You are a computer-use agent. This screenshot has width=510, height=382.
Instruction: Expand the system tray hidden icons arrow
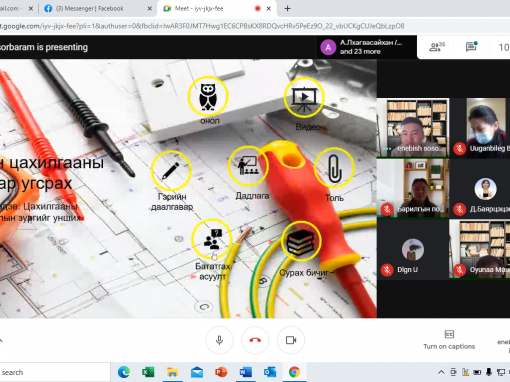(x=441, y=372)
